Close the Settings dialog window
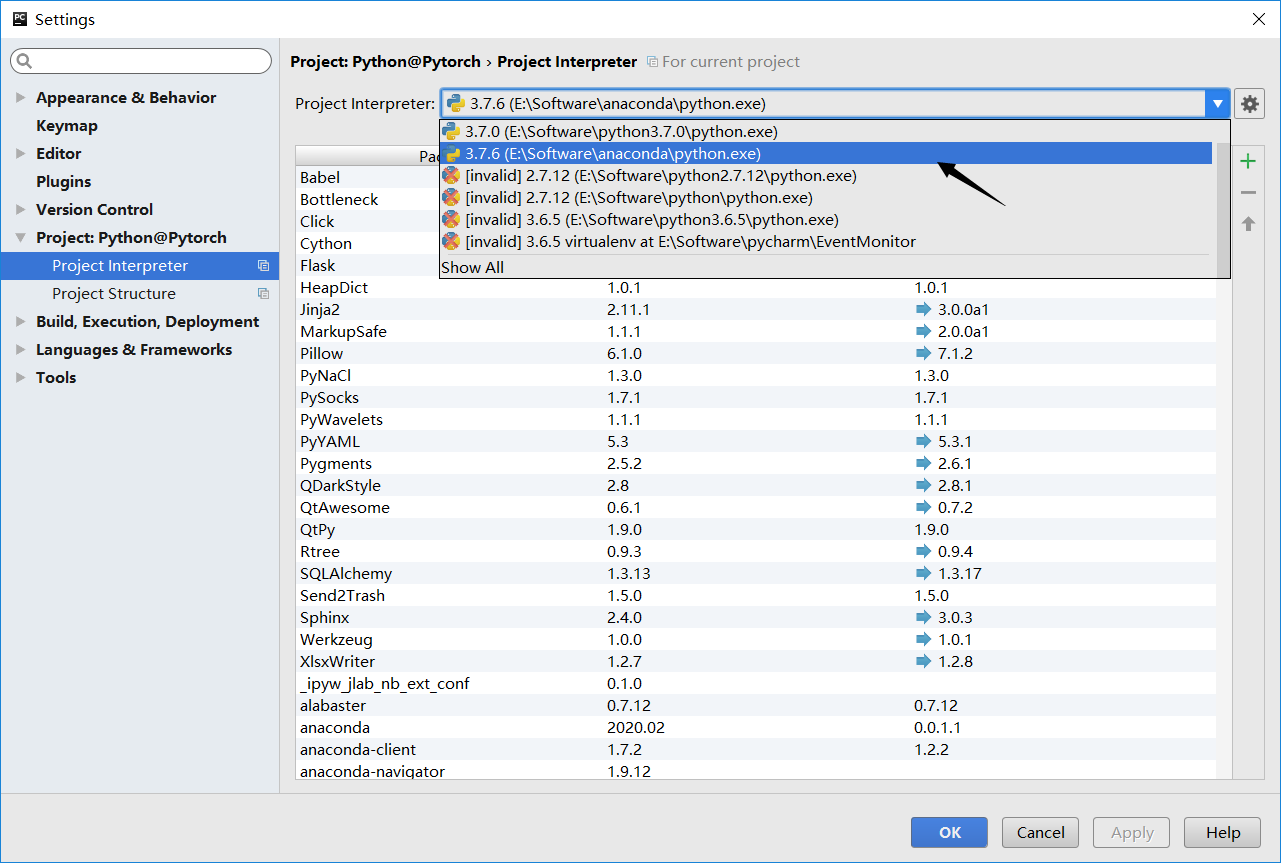1281x863 pixels. coord(1258,19)
